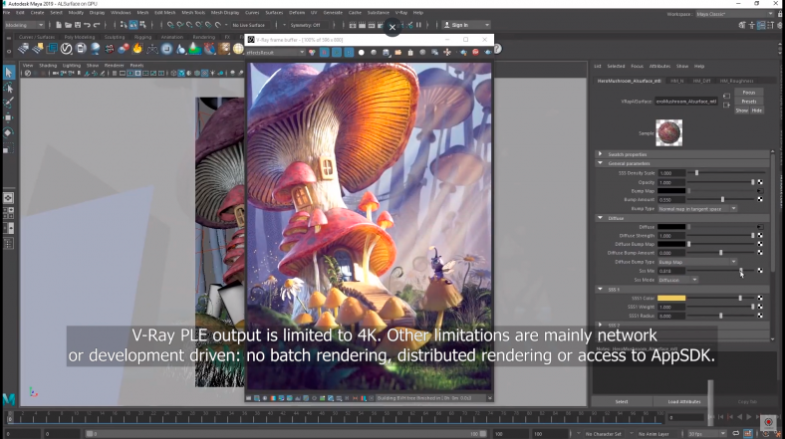The width and height of the screenshot is (785, 439).
Task: Switch to four-view viewport layout
Action: point(9,213)
